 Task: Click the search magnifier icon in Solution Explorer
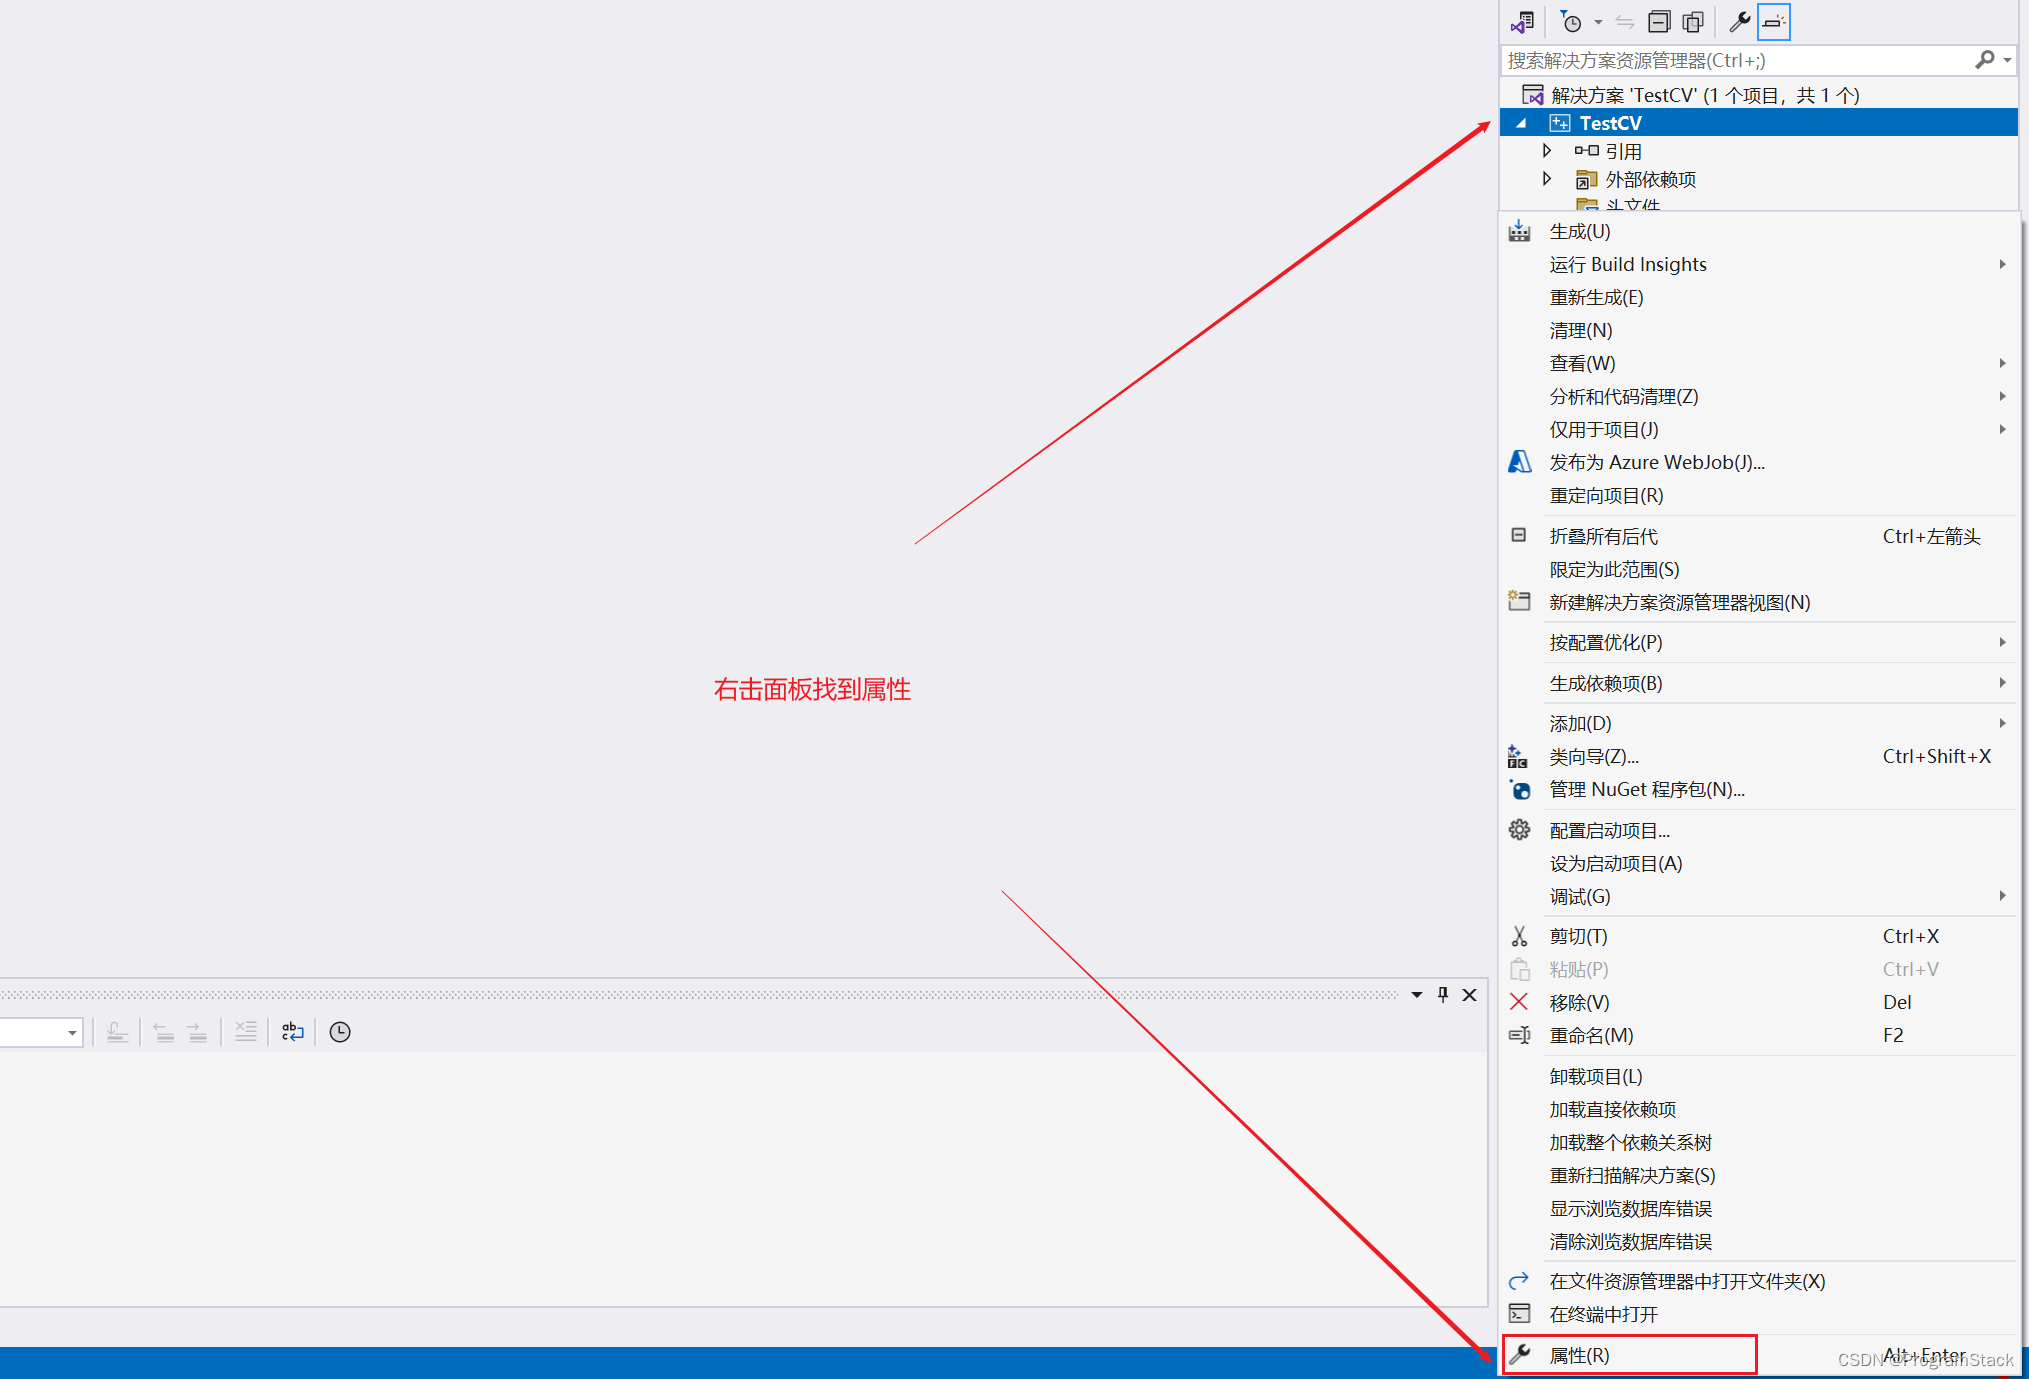pos(1985,60)
